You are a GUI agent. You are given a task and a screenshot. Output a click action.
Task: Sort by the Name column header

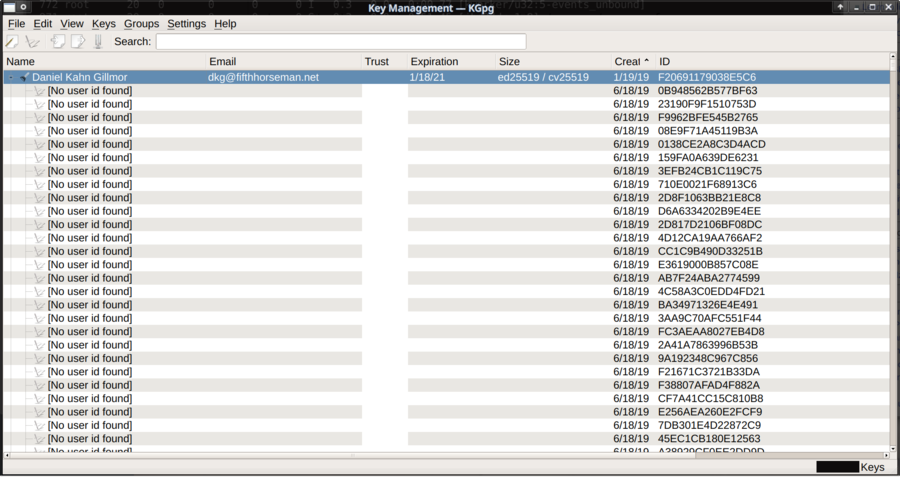point(104,61)
